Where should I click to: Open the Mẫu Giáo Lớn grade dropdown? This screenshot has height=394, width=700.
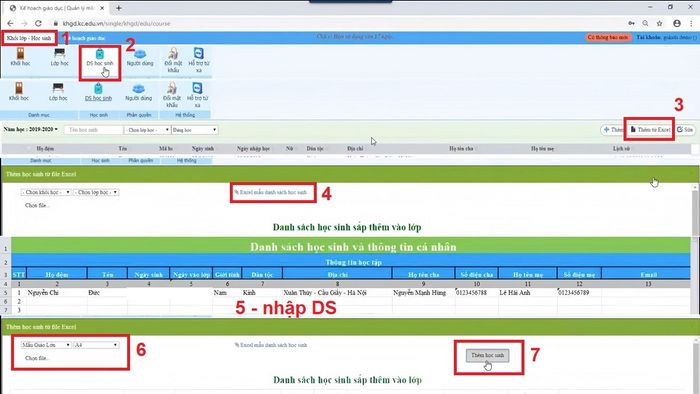pyautogui.click(x=46, y=345)
